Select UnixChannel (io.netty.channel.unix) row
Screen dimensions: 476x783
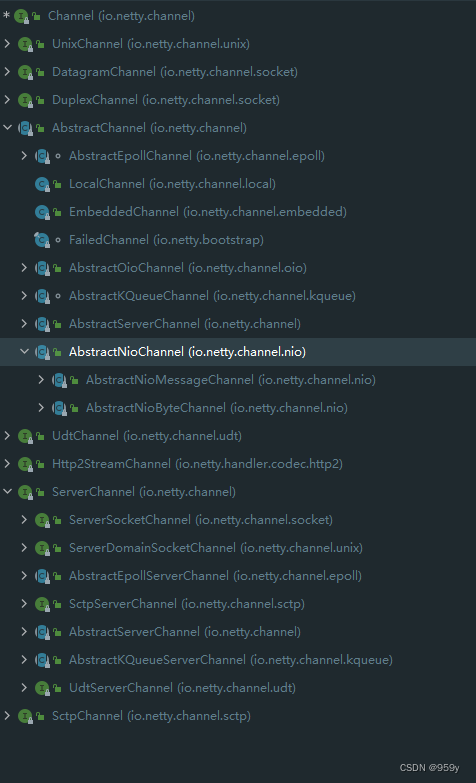pos(238,44)
